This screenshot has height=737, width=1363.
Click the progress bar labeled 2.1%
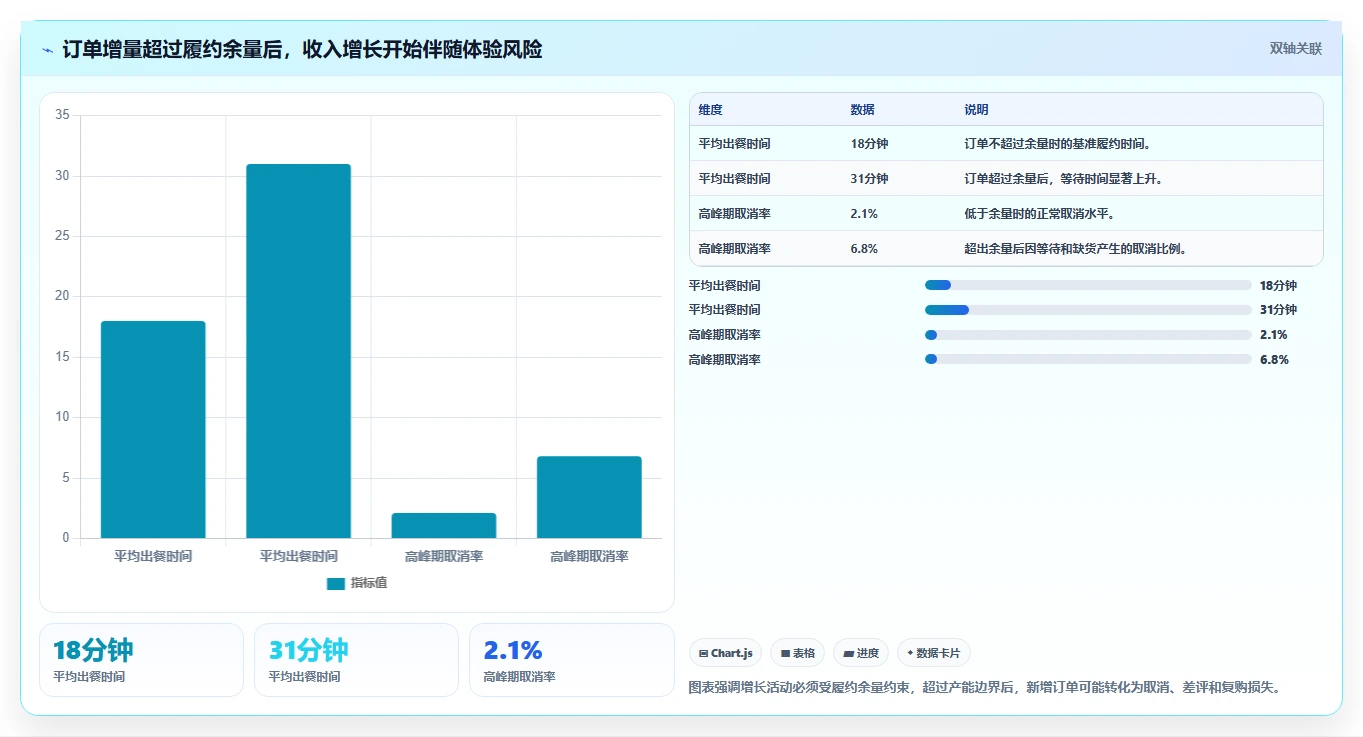[1088, 335]
